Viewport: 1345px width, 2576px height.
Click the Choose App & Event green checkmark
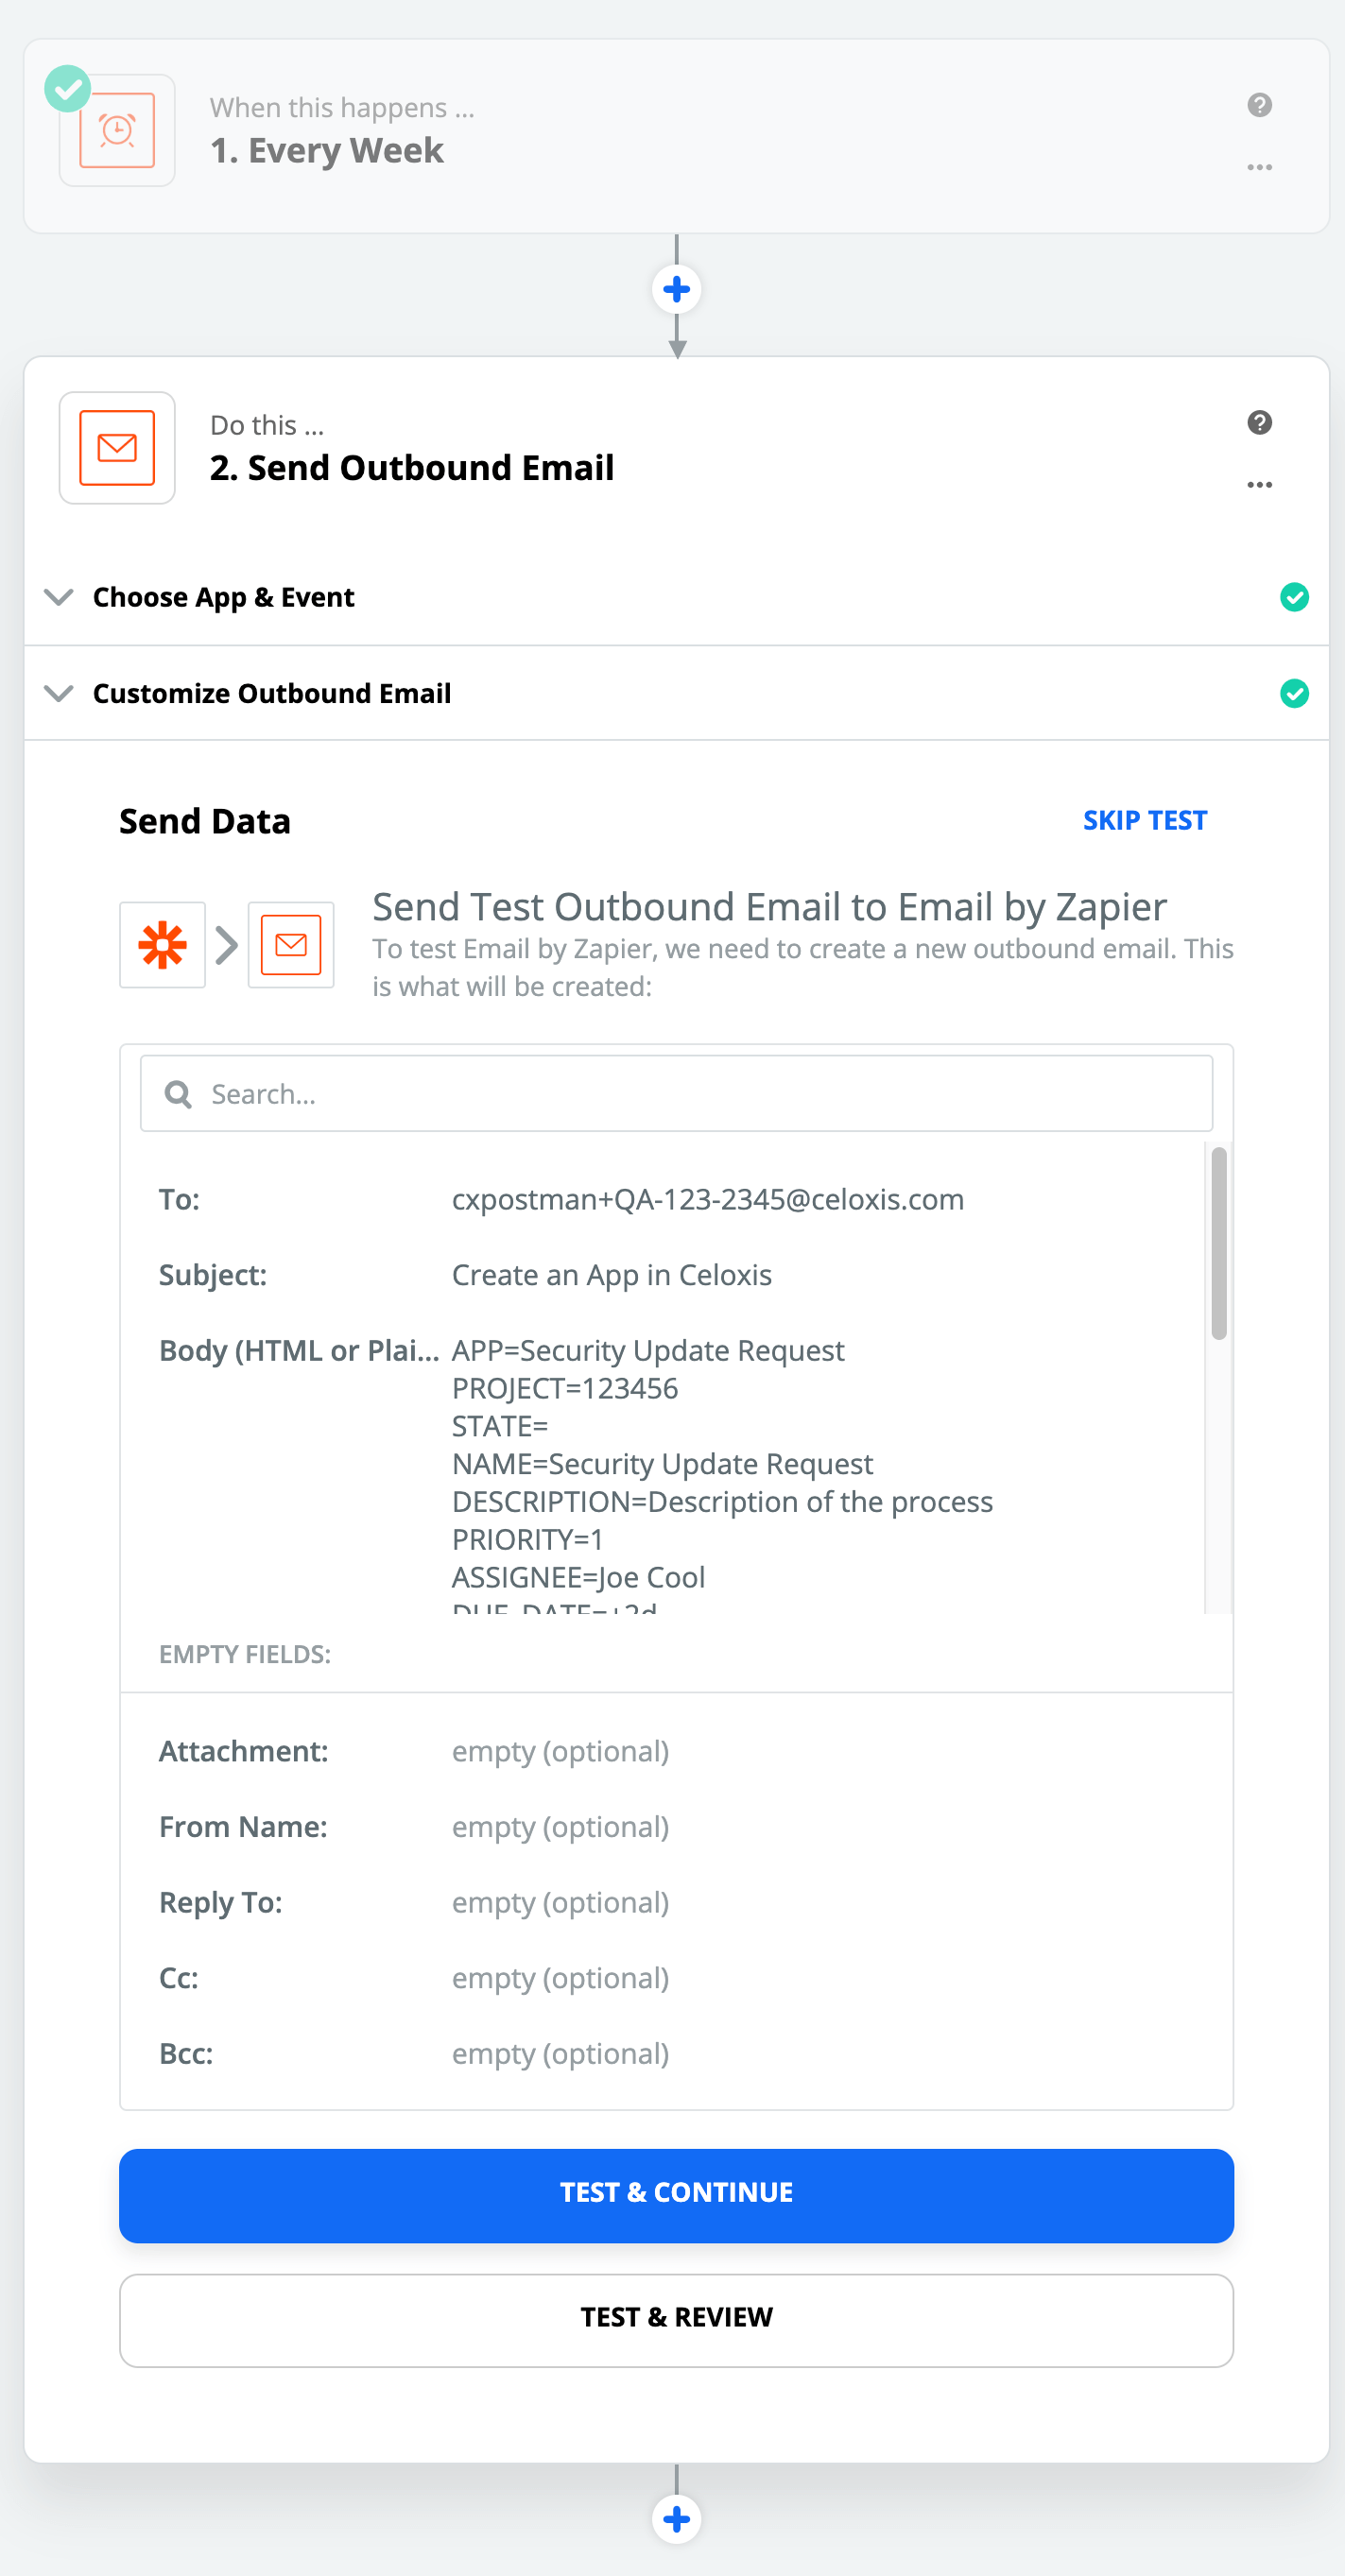click(1294, 598)
